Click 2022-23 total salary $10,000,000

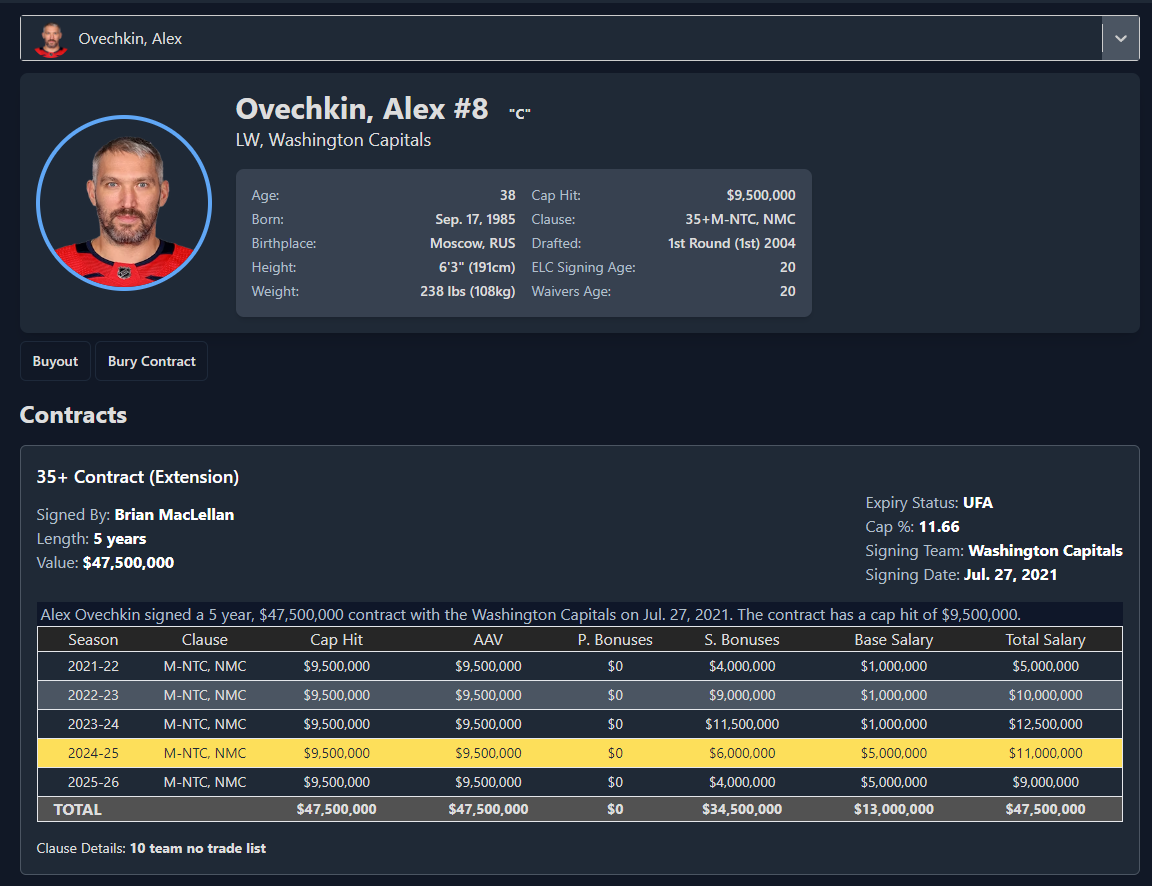click(x=1045, y=695)
